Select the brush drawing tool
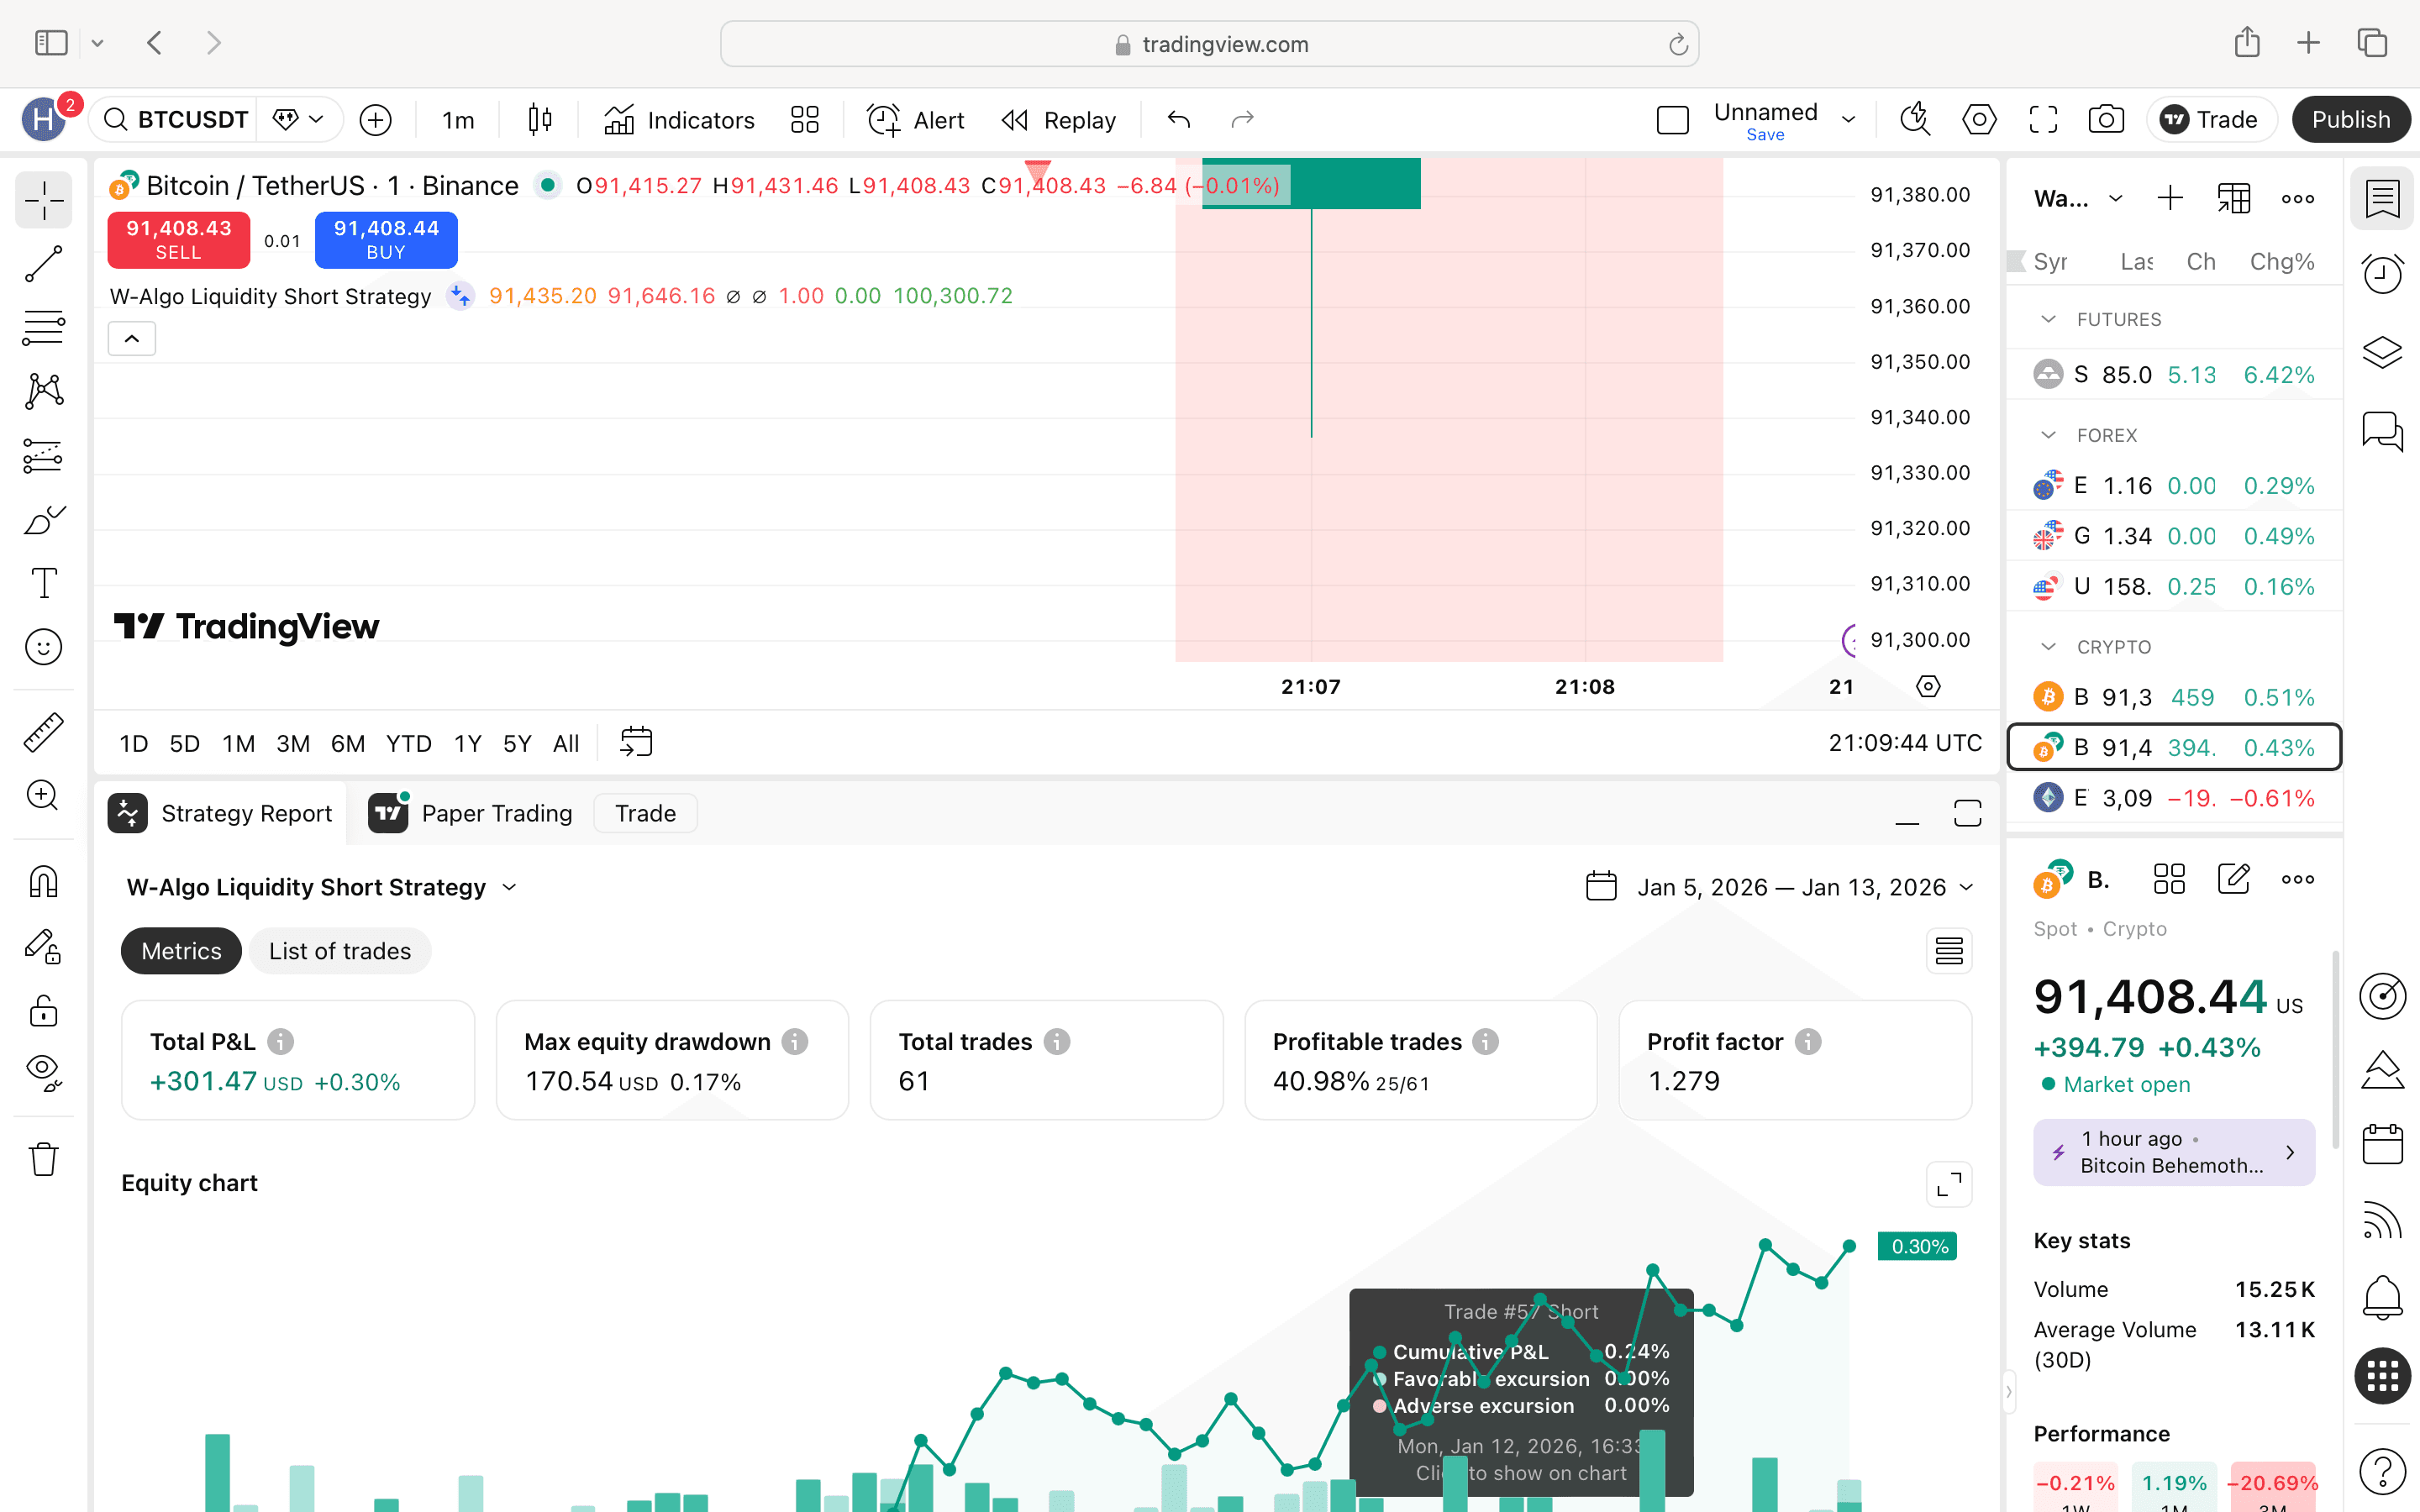Image resolution: width=2420 pixels, height=1512 pixels. (x=43, y=519)
